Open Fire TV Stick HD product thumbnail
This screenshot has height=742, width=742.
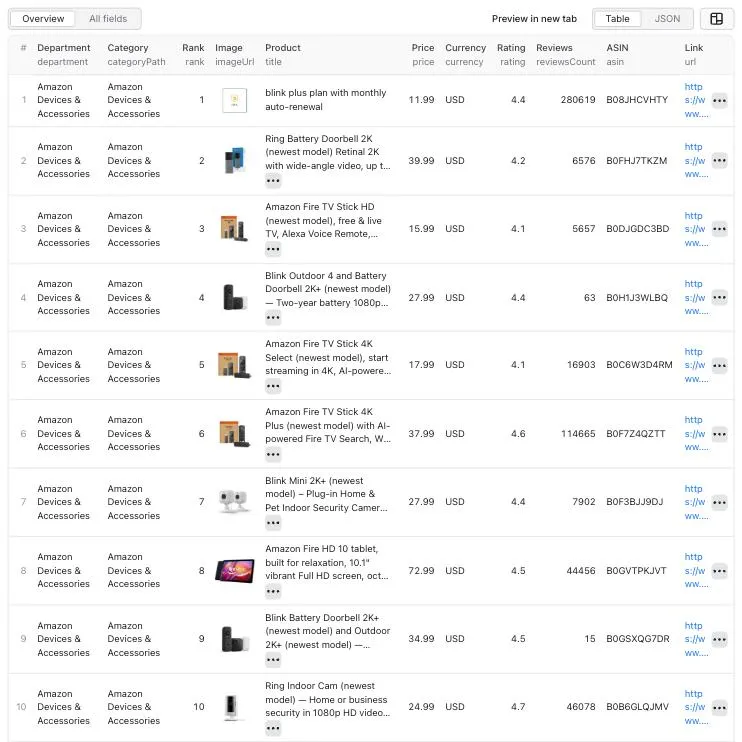point(234,229)
